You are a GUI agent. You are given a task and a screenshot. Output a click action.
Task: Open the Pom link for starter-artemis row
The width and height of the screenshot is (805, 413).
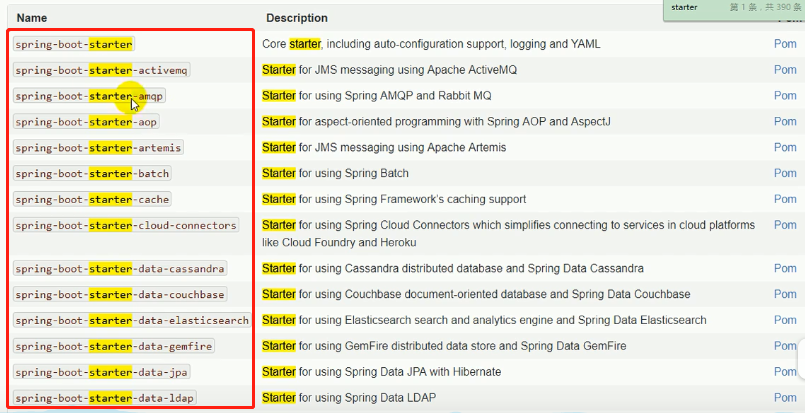785,147
